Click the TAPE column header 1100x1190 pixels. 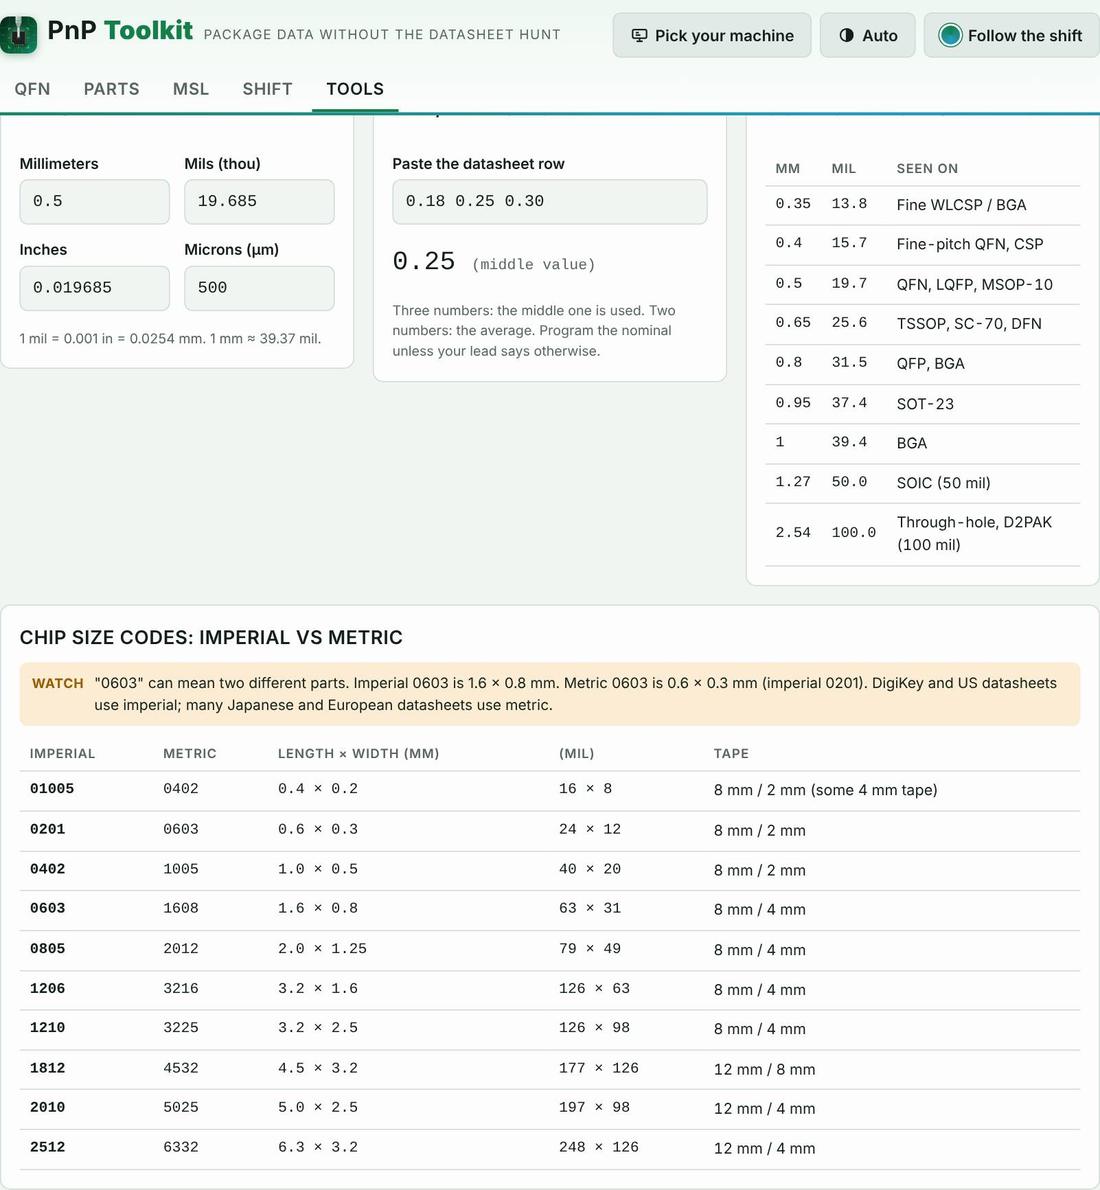pos(731,754)
